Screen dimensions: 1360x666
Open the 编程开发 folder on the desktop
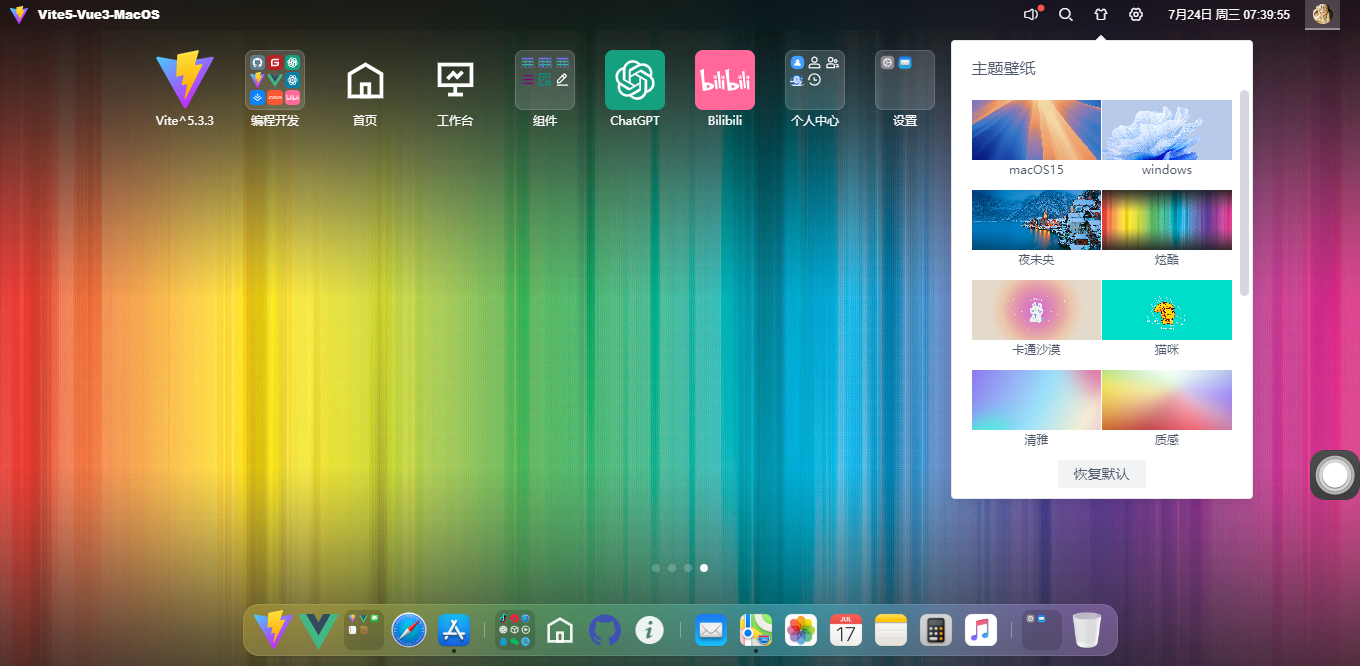point(274,79)
